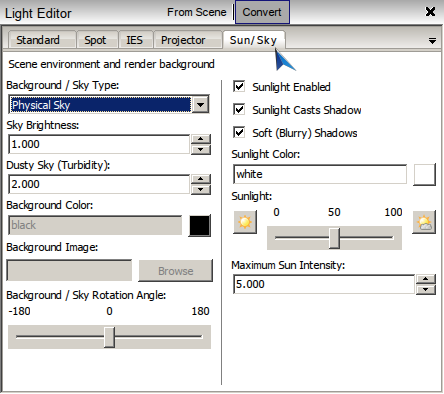The image size is (444, 394).
Task: Click the white Sunlight Color swatch
Action: pyautogui.click(x=424, y=174)
